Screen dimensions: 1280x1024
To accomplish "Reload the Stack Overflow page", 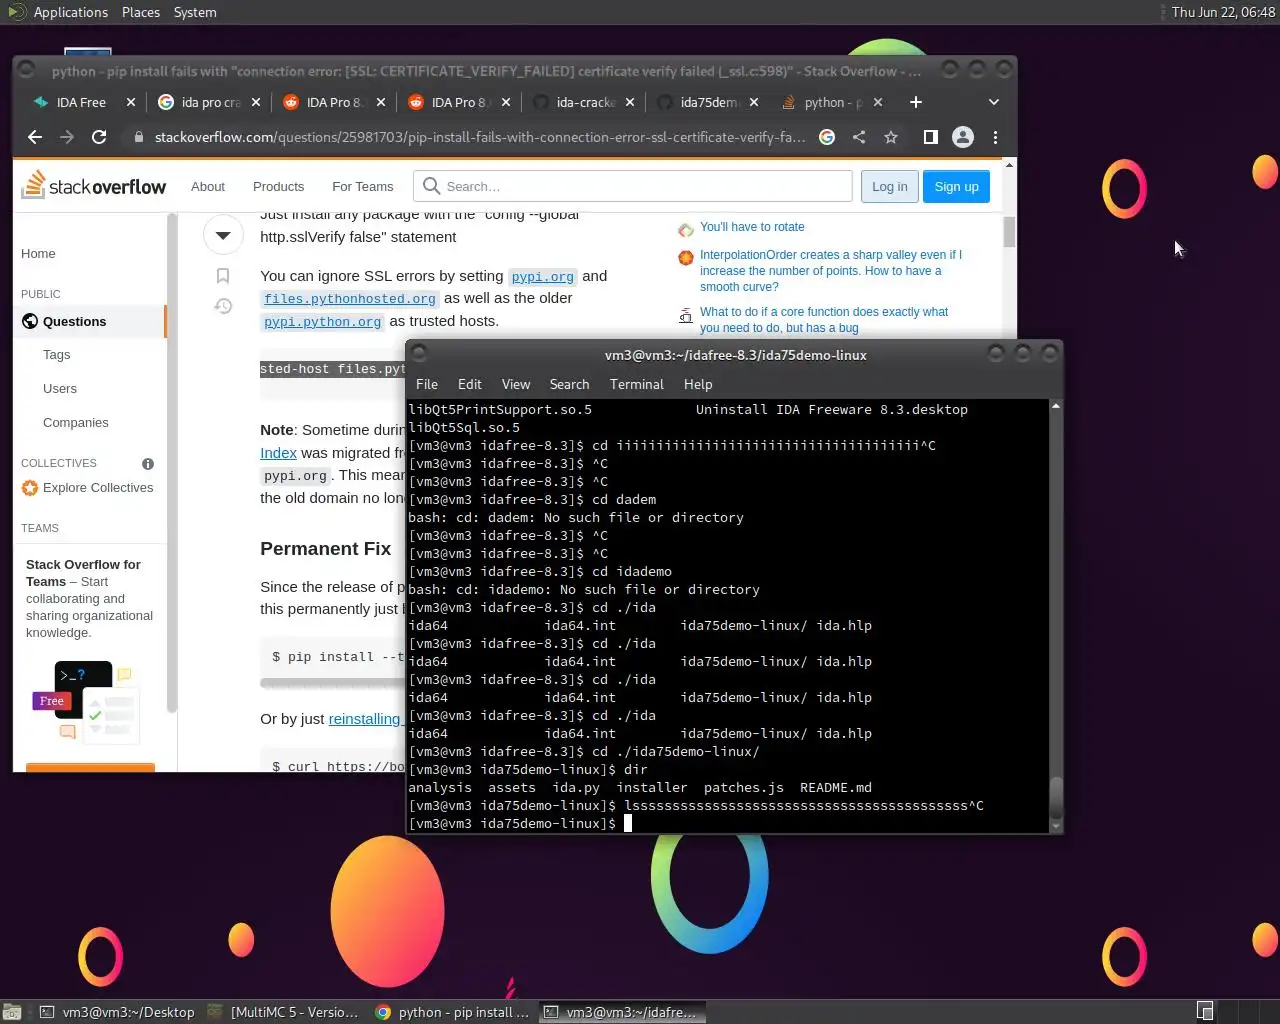I will click(x=99, y=137).
